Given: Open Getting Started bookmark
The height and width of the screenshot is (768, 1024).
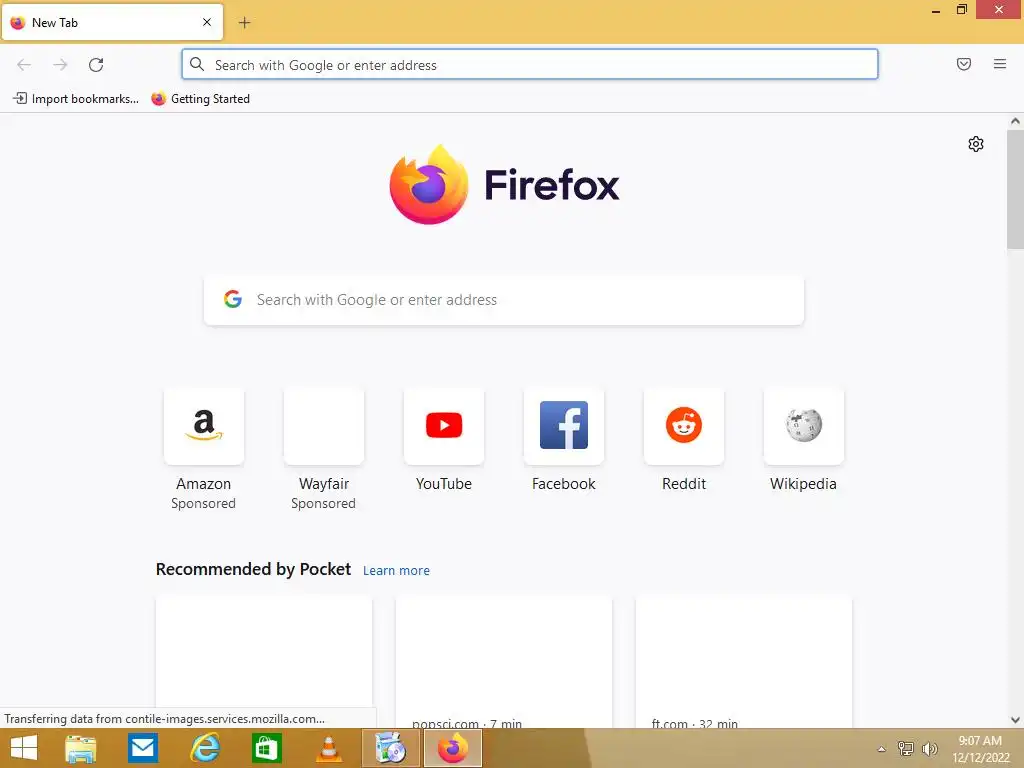Looking at the screenshot, I should [x=200, y=99].
